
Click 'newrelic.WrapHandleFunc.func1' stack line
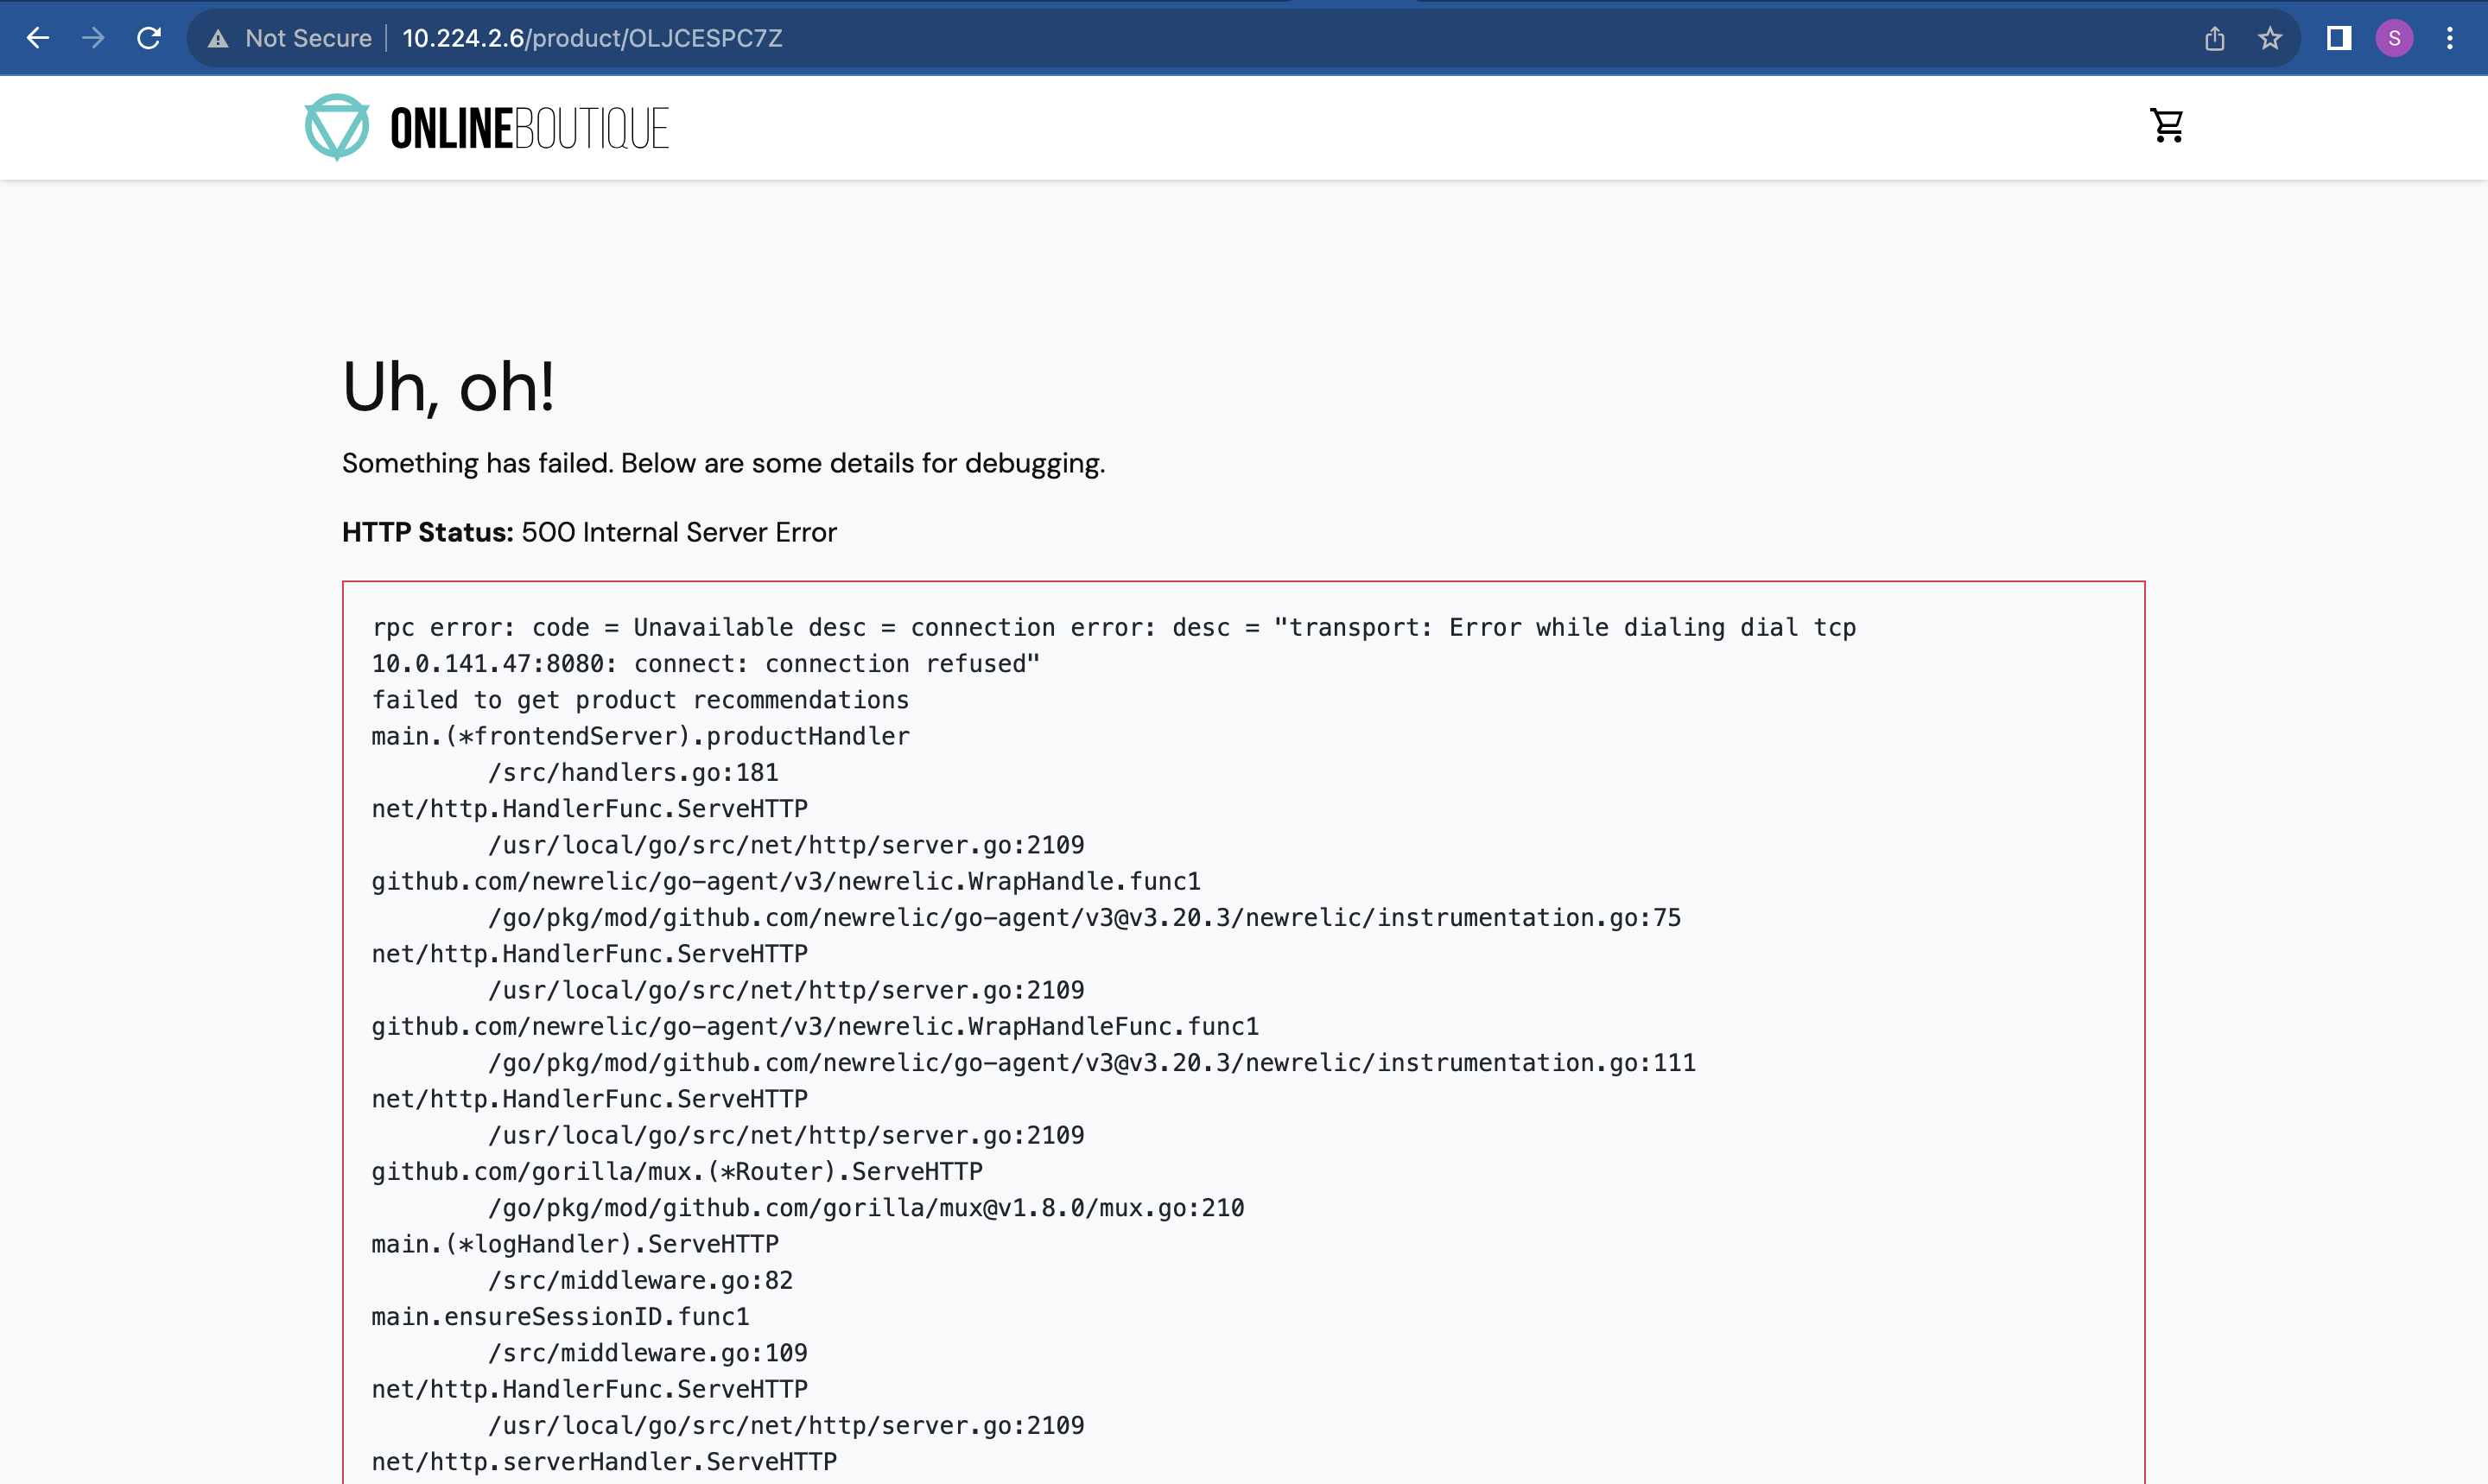click(x=815, y=1026)
